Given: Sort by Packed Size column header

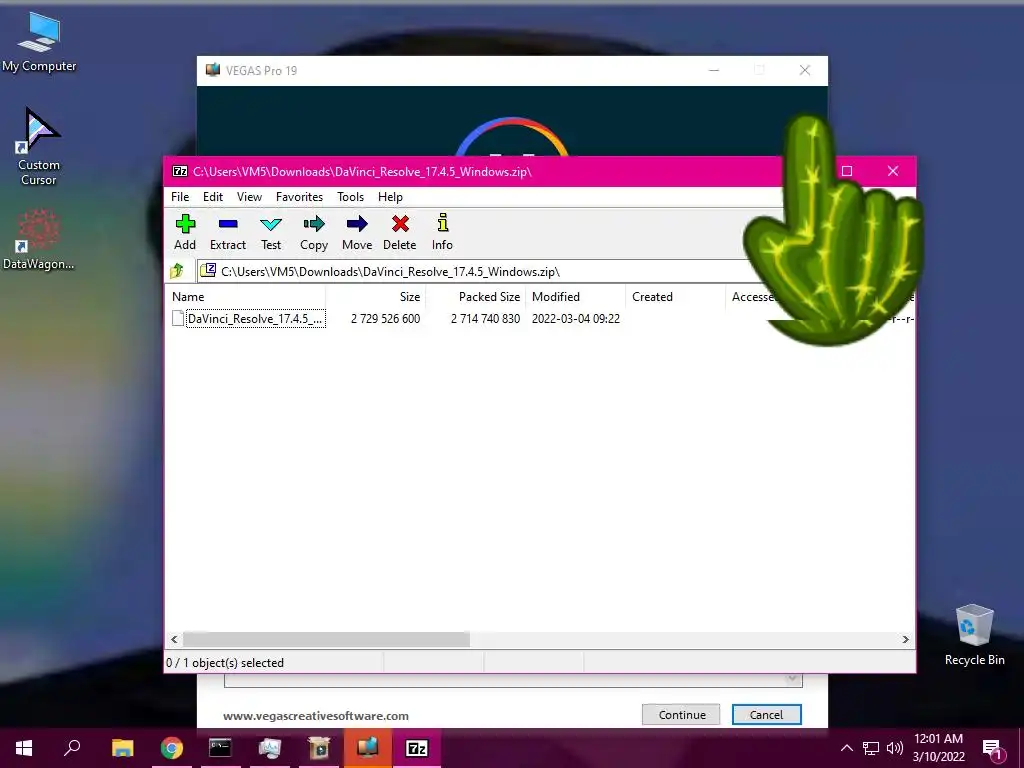Looking at the screenshot, I should [476, 296].
